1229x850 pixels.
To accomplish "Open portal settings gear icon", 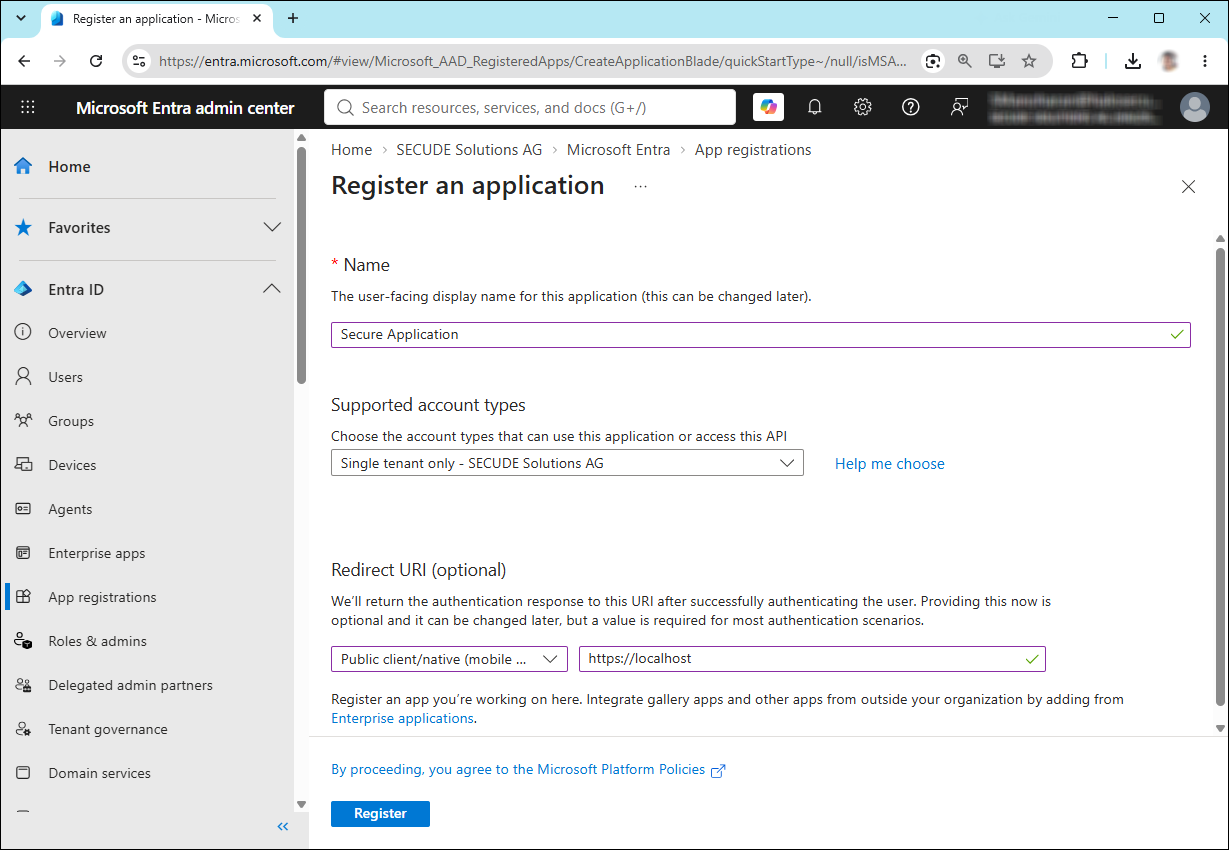I will tap(863, 107).
